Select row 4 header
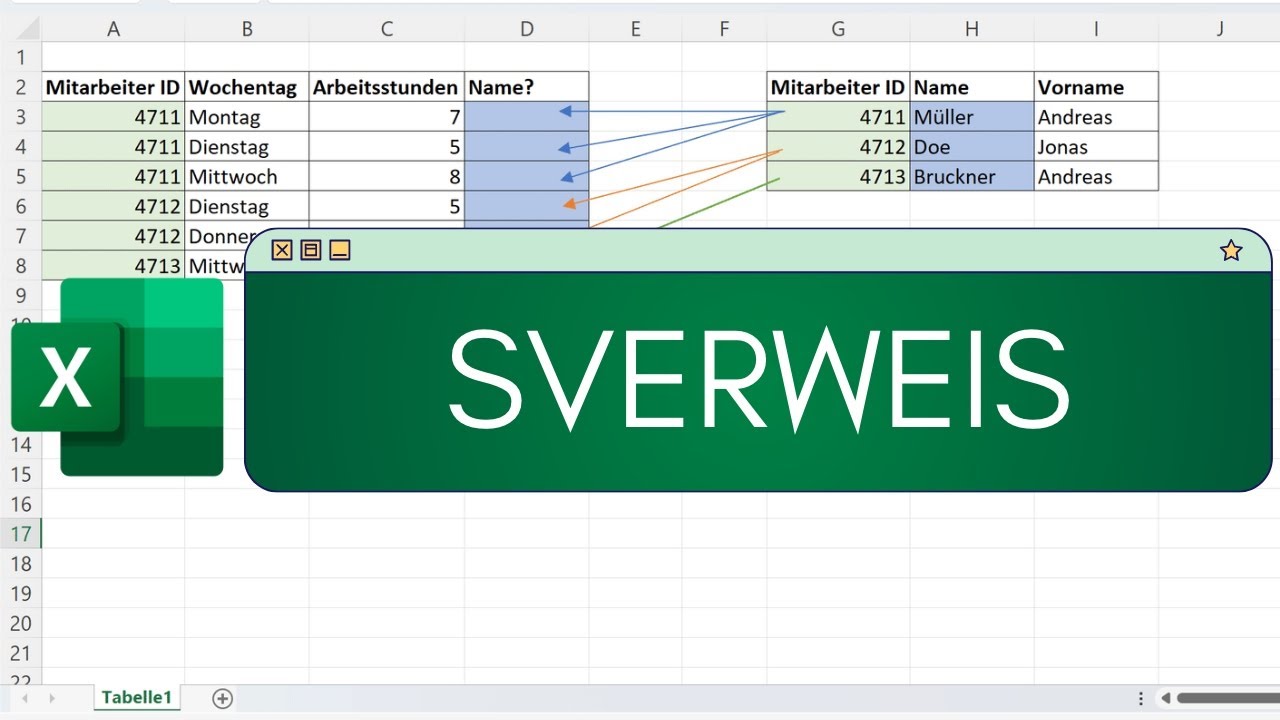 pyautogui.click(x=21, y=147)
